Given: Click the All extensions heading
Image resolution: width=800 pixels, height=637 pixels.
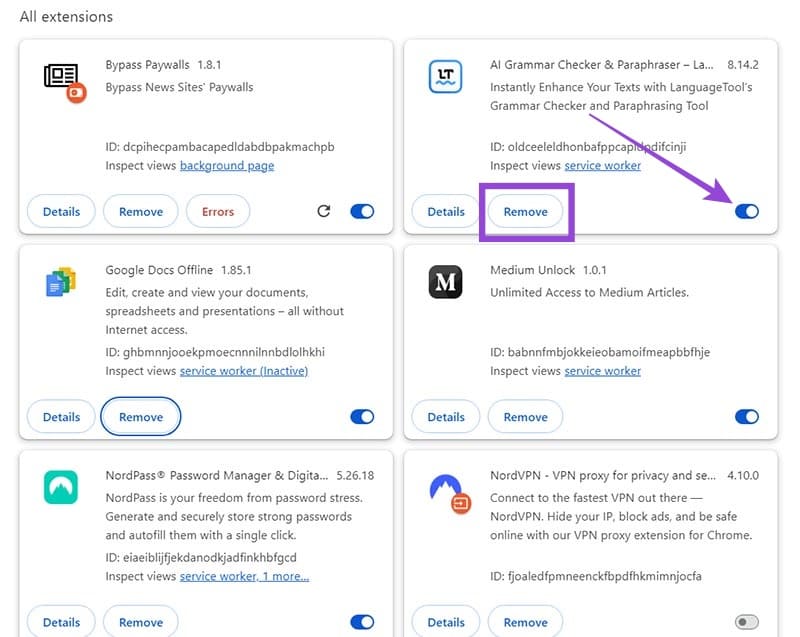Looking at the screenshot, I should (x=66, y=17).
